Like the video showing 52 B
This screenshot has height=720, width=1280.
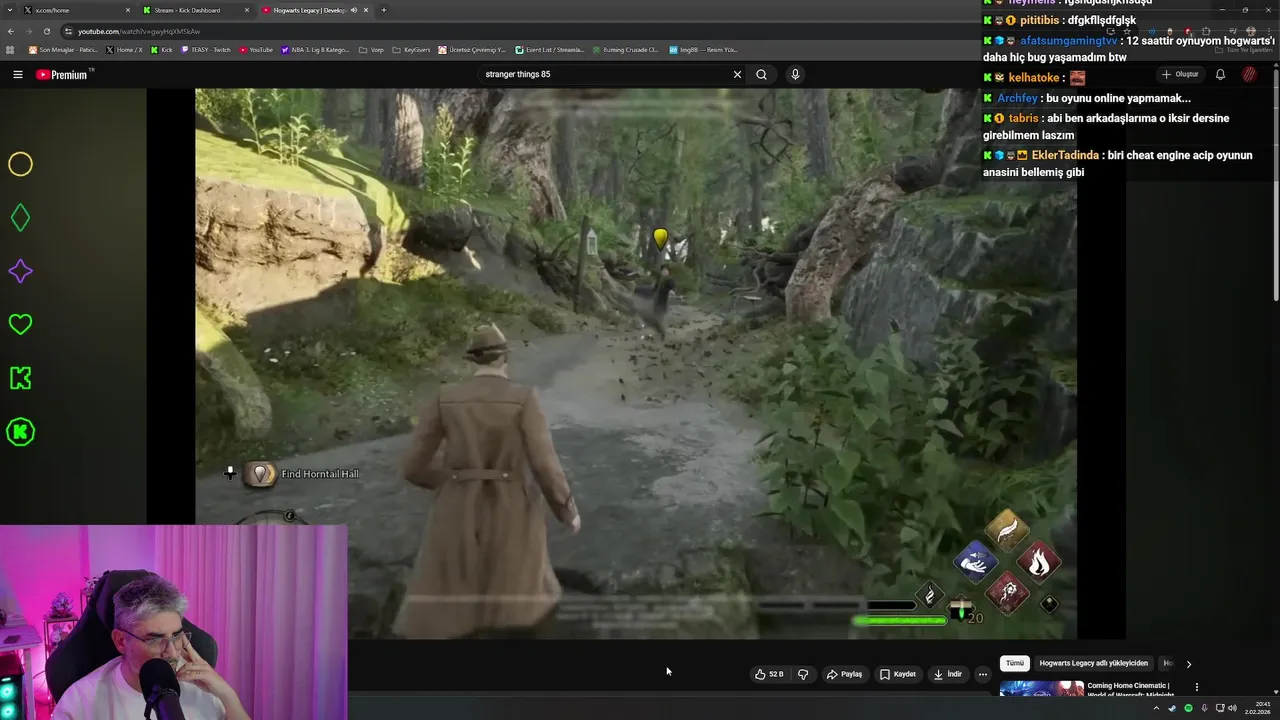[769, 674]
